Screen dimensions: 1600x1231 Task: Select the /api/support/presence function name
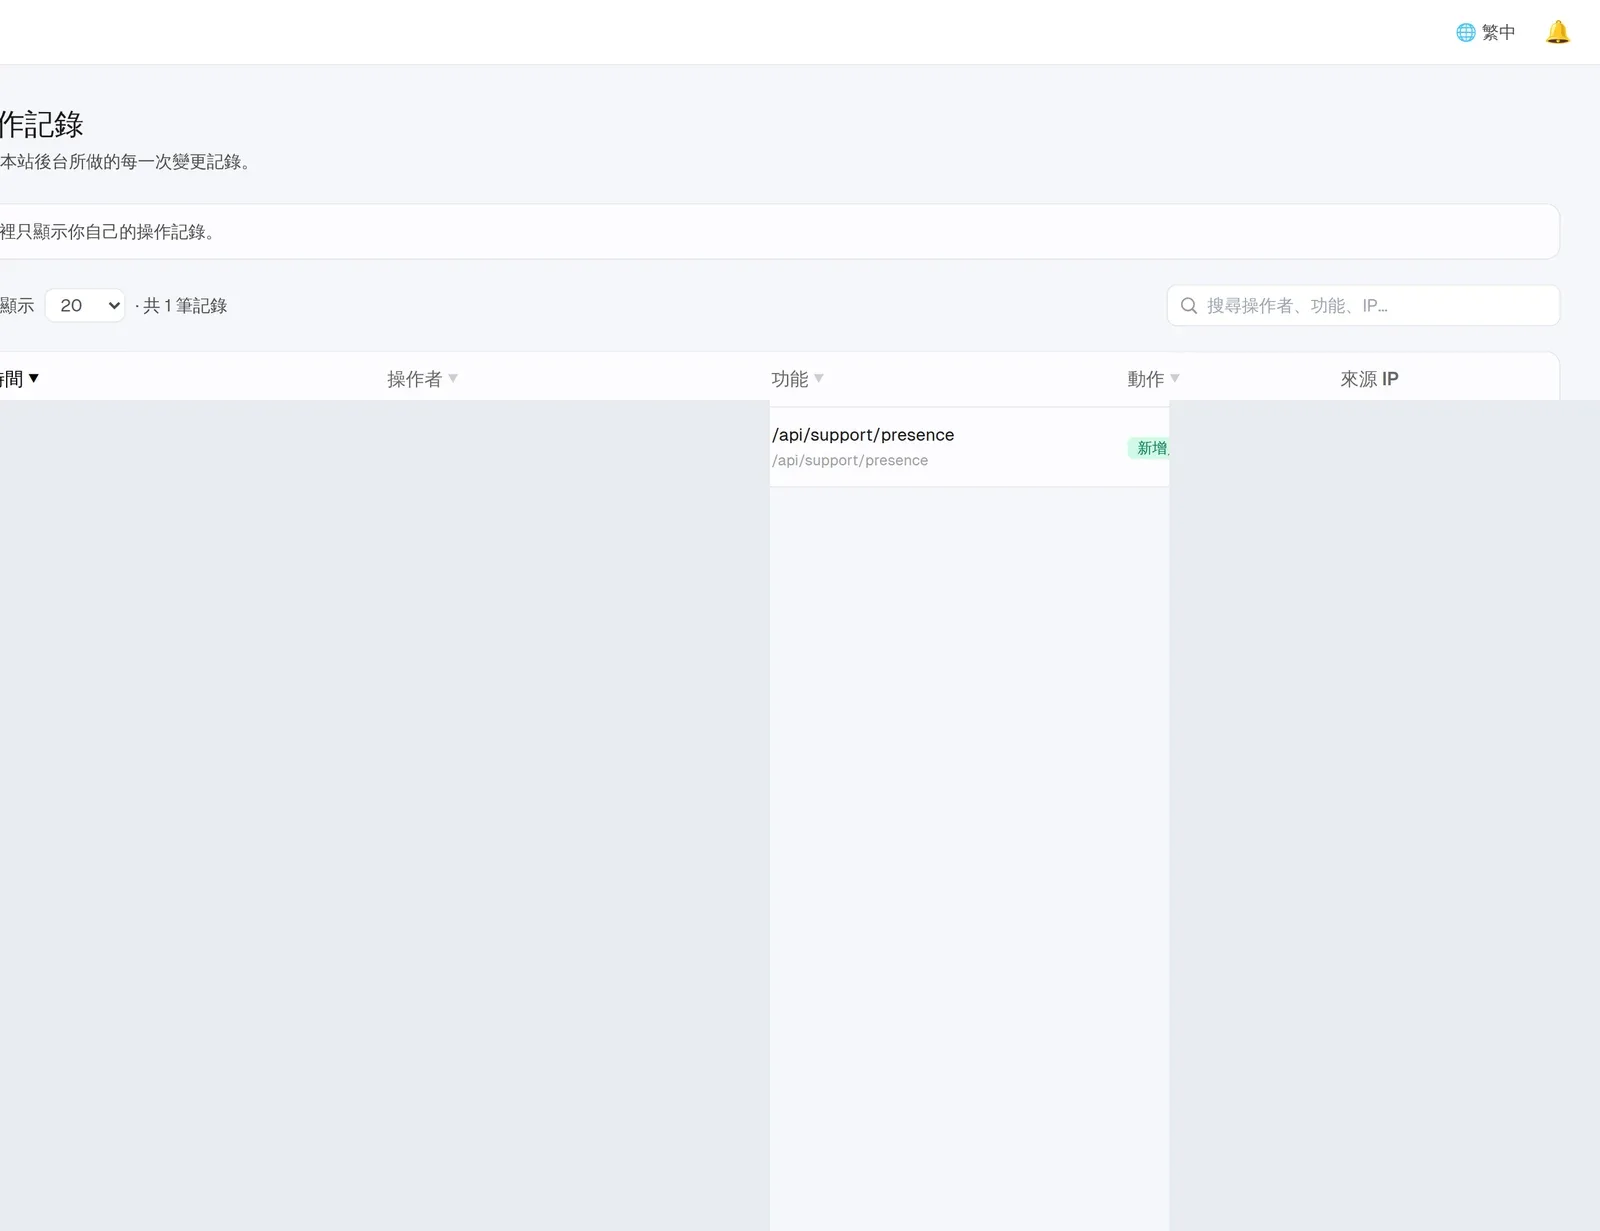[x=863, y=434]
